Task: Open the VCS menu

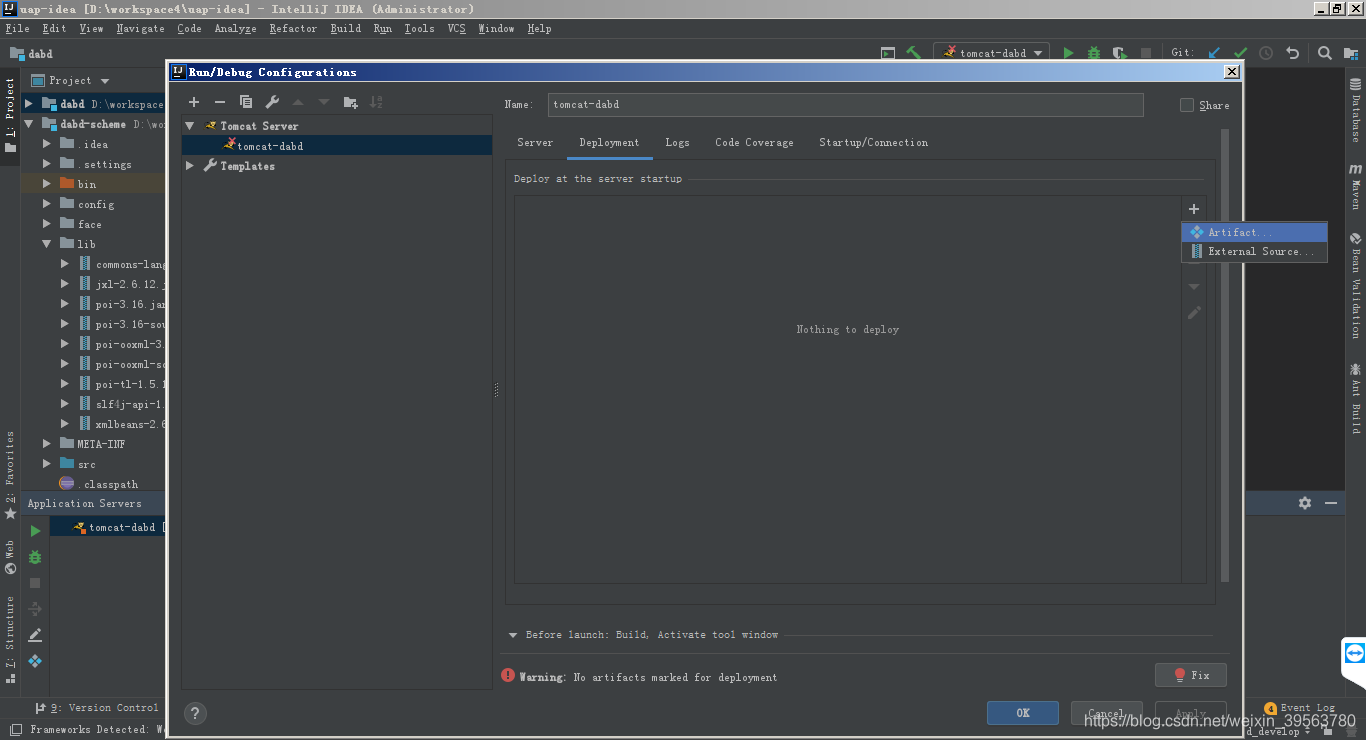Action: 457,29
